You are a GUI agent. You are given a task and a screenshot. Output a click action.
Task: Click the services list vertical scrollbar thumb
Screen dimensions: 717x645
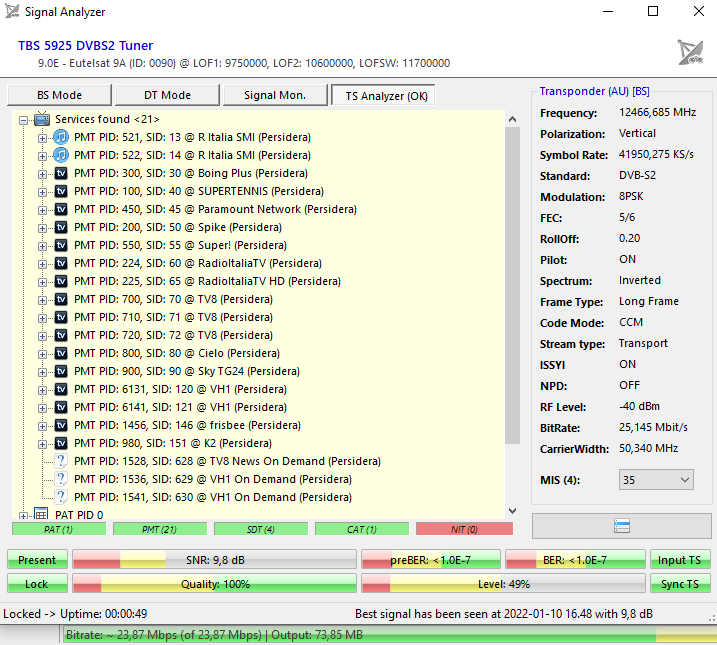513,285
